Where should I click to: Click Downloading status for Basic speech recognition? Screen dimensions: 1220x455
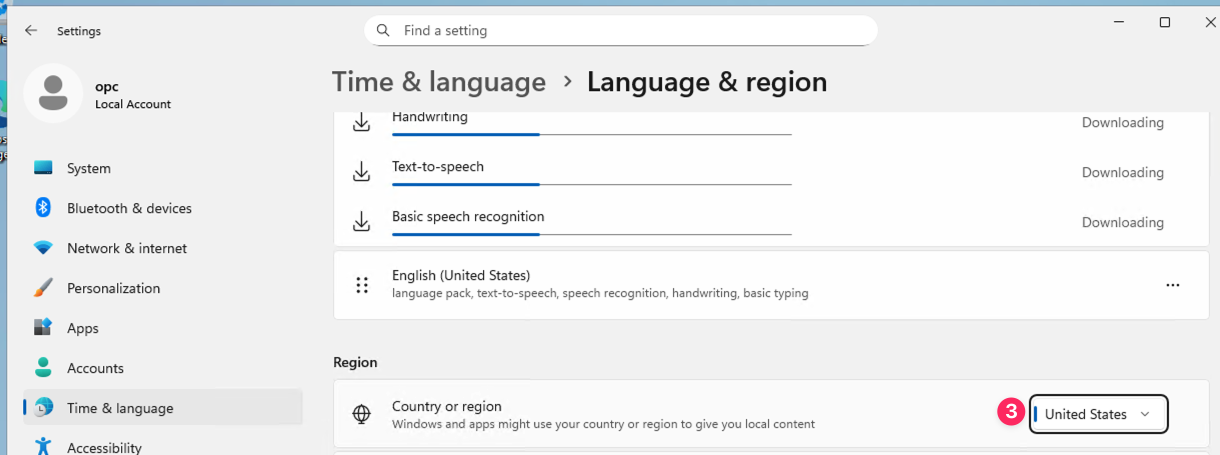(x=1123, y=222)
